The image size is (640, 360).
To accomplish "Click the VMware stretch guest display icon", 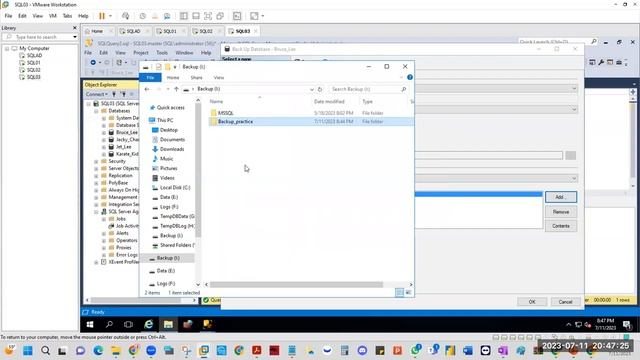I will (x=254, y=16).
